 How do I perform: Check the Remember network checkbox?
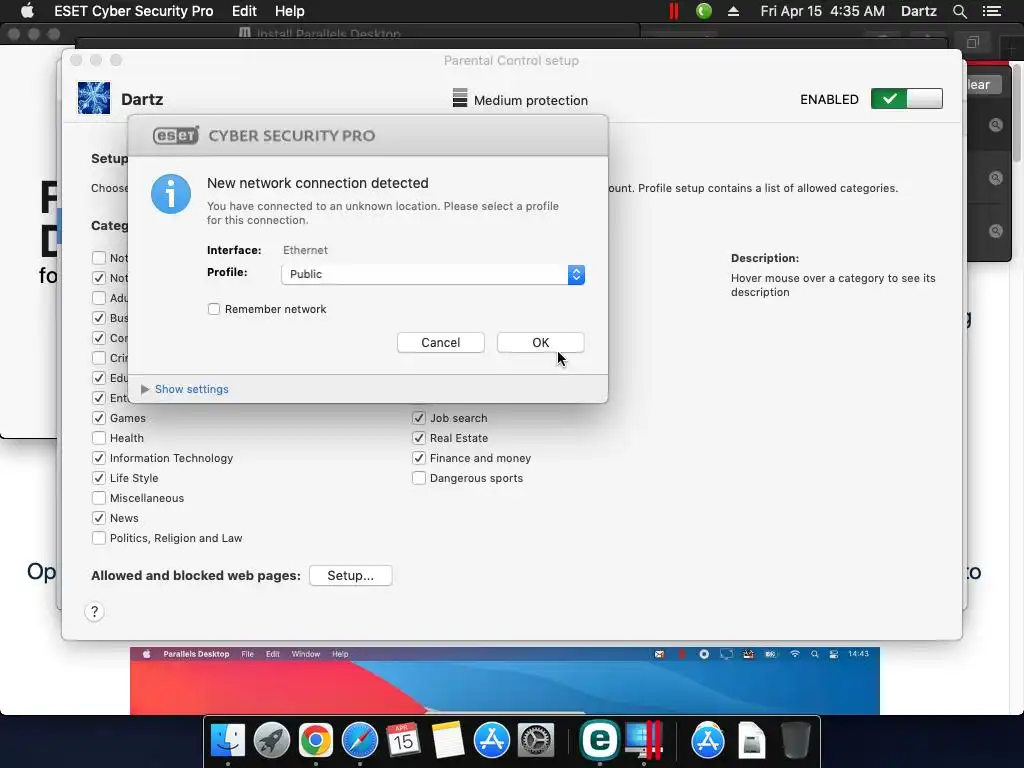[214, 309]
